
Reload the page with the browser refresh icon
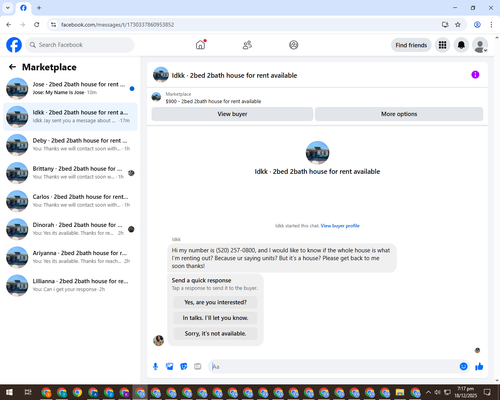pyautogui.click(x=37, y=25)
